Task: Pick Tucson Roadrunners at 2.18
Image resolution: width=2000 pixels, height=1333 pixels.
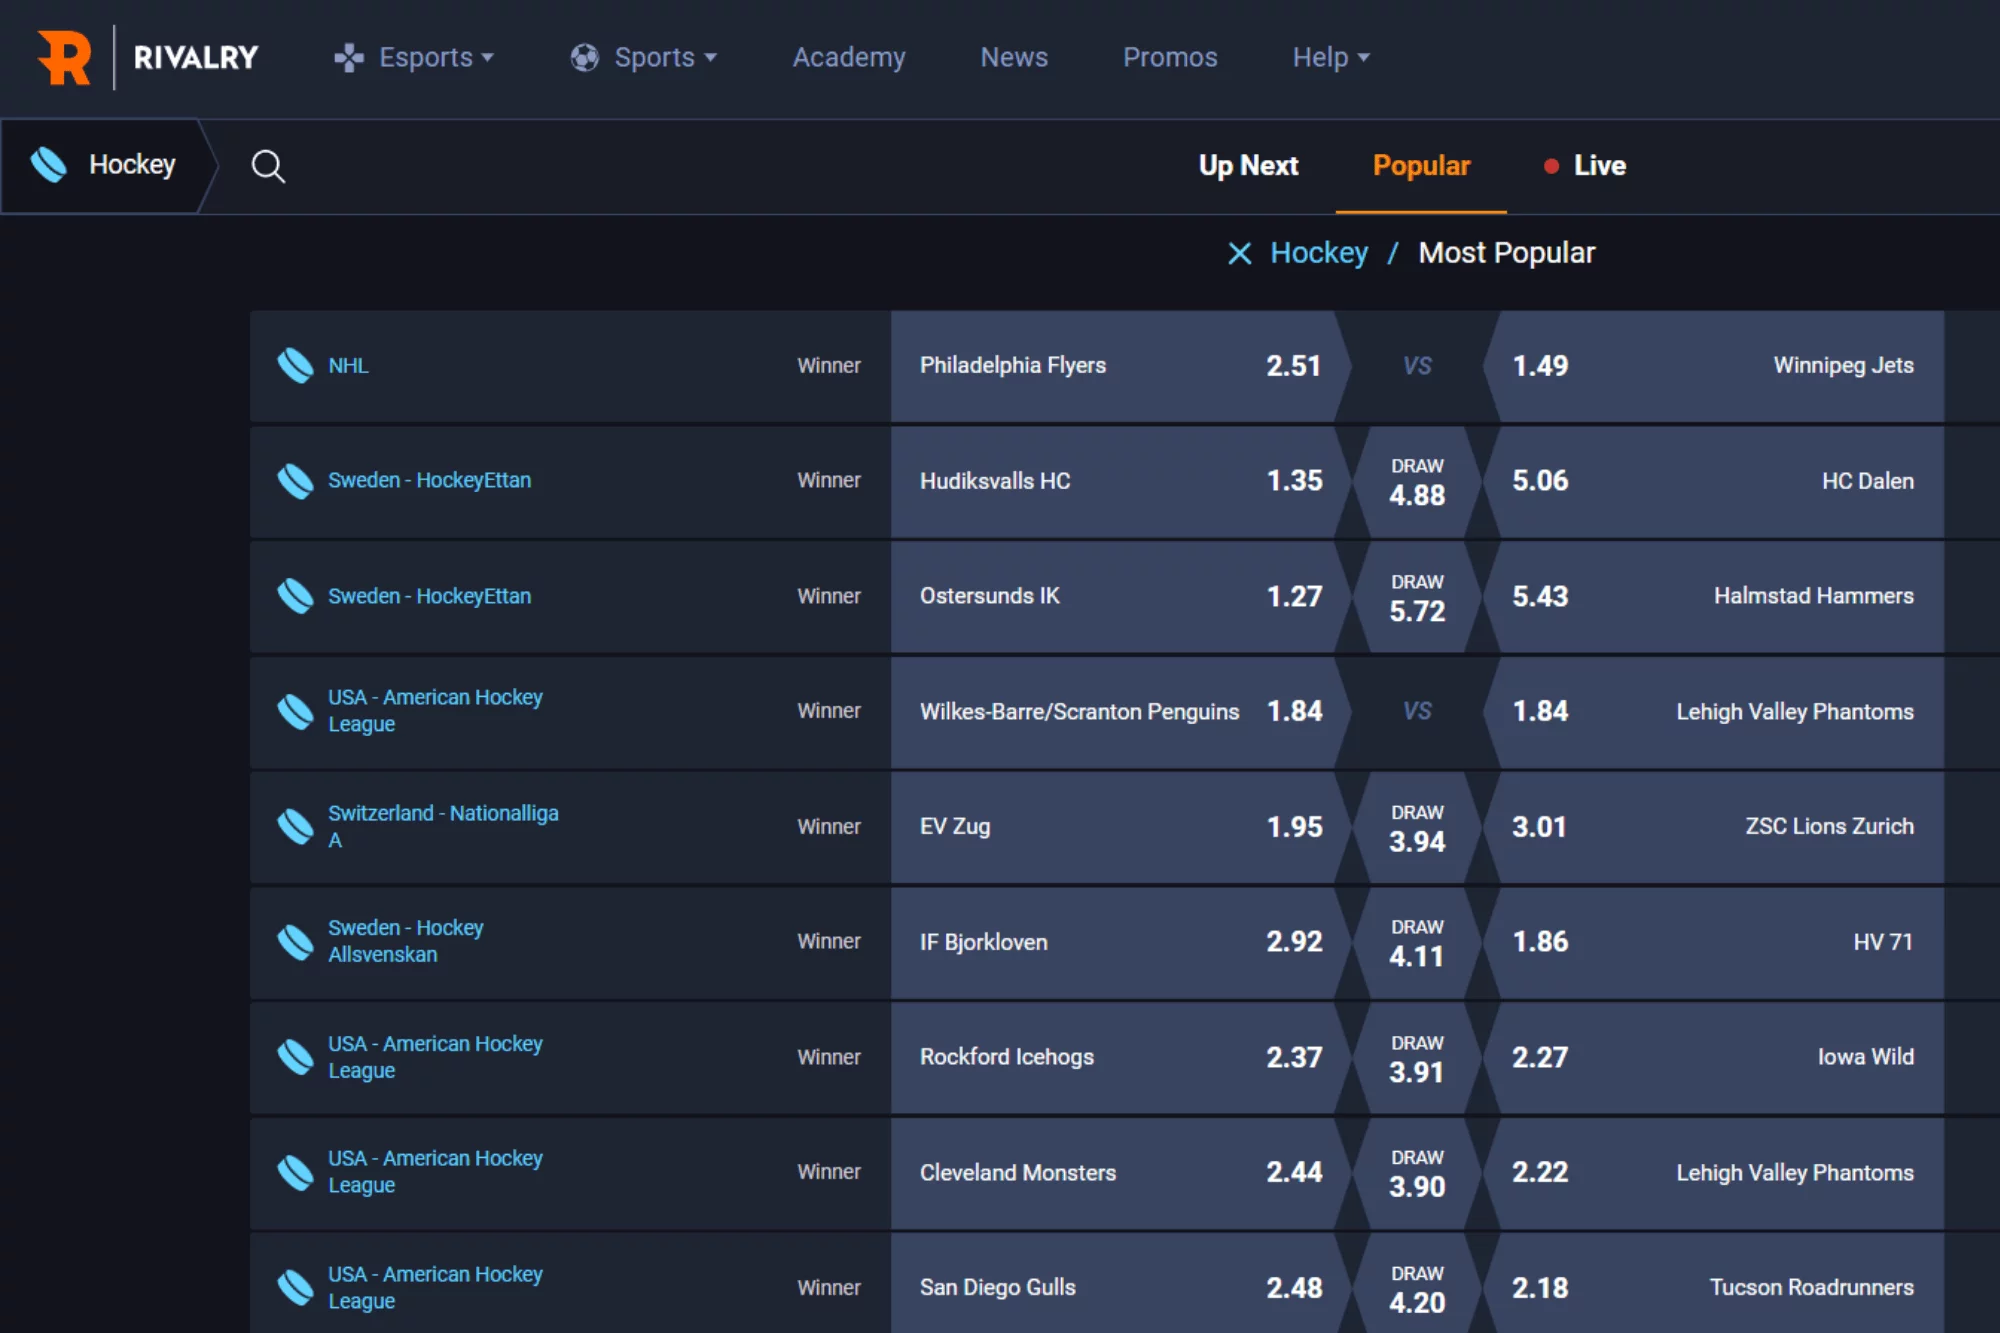Action: coord(1714,1285)
